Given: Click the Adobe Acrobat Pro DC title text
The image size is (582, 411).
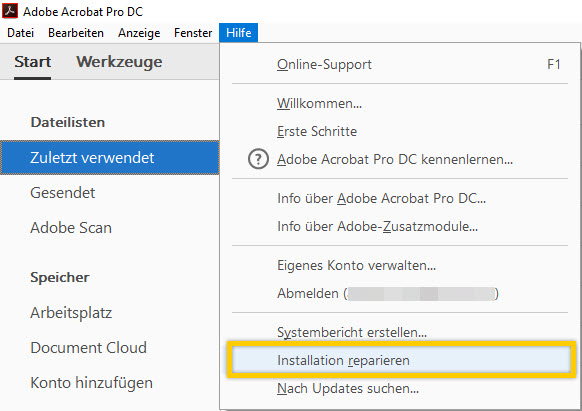Looking at the screenshot, I should (83, 12).
